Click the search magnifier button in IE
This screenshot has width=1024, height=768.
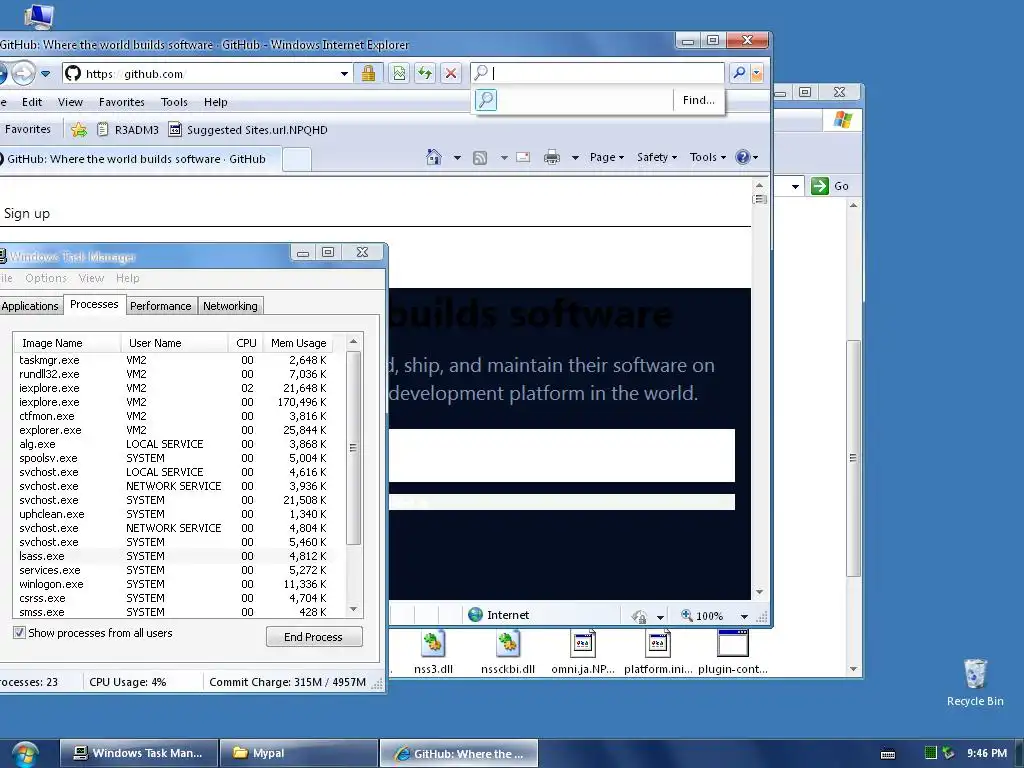coord(739,73)
